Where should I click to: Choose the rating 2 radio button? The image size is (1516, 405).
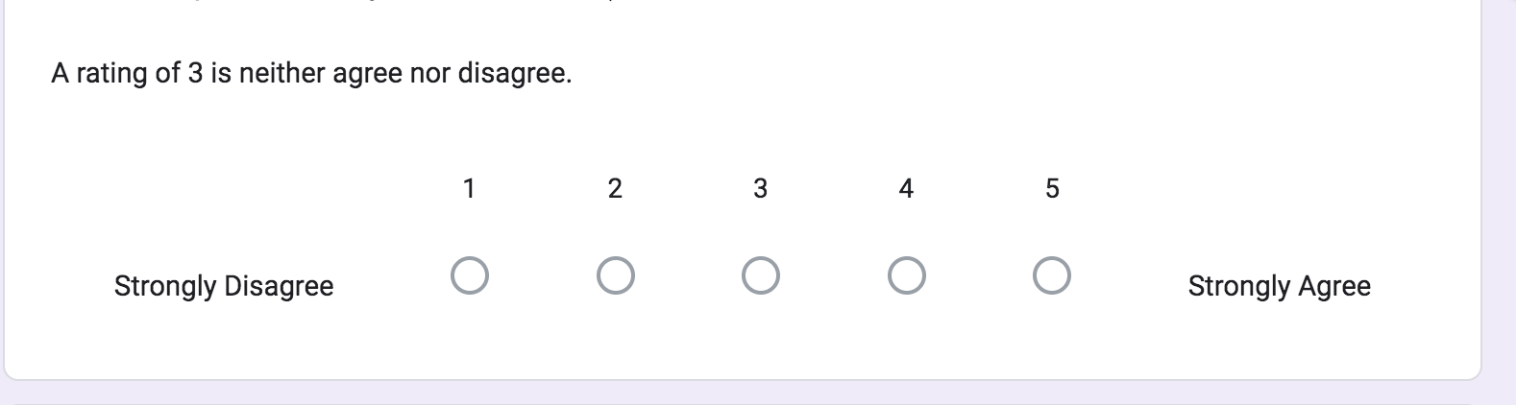(x=615, y=275)
